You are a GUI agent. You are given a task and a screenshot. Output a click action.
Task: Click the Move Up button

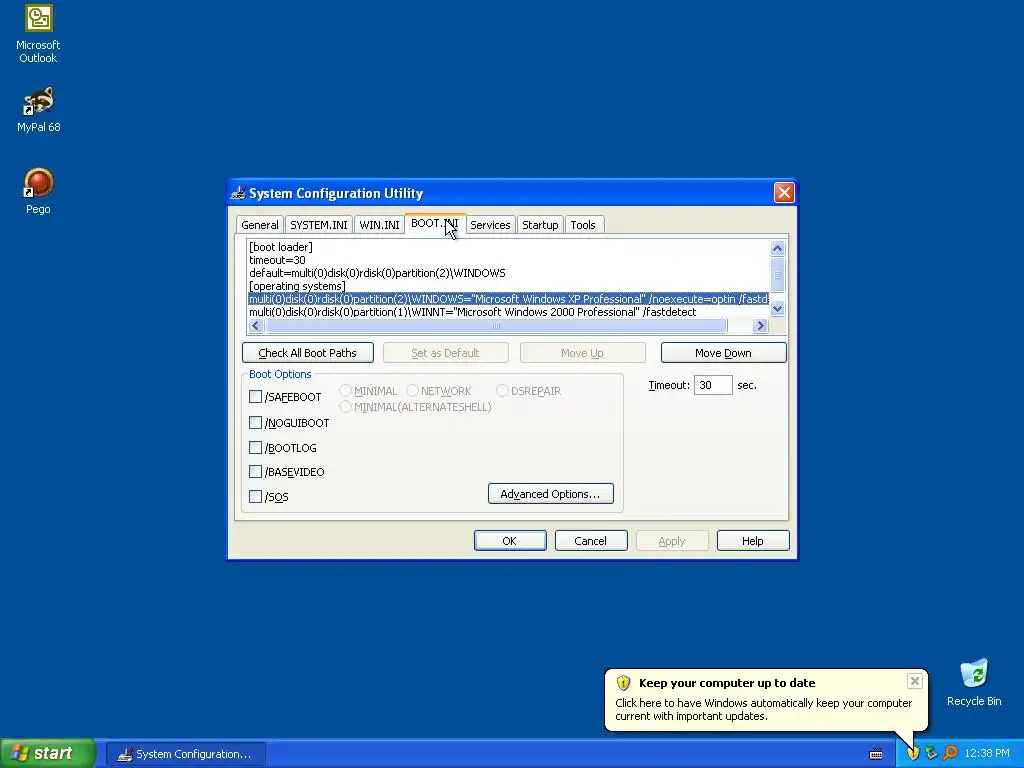pos(582,353)
